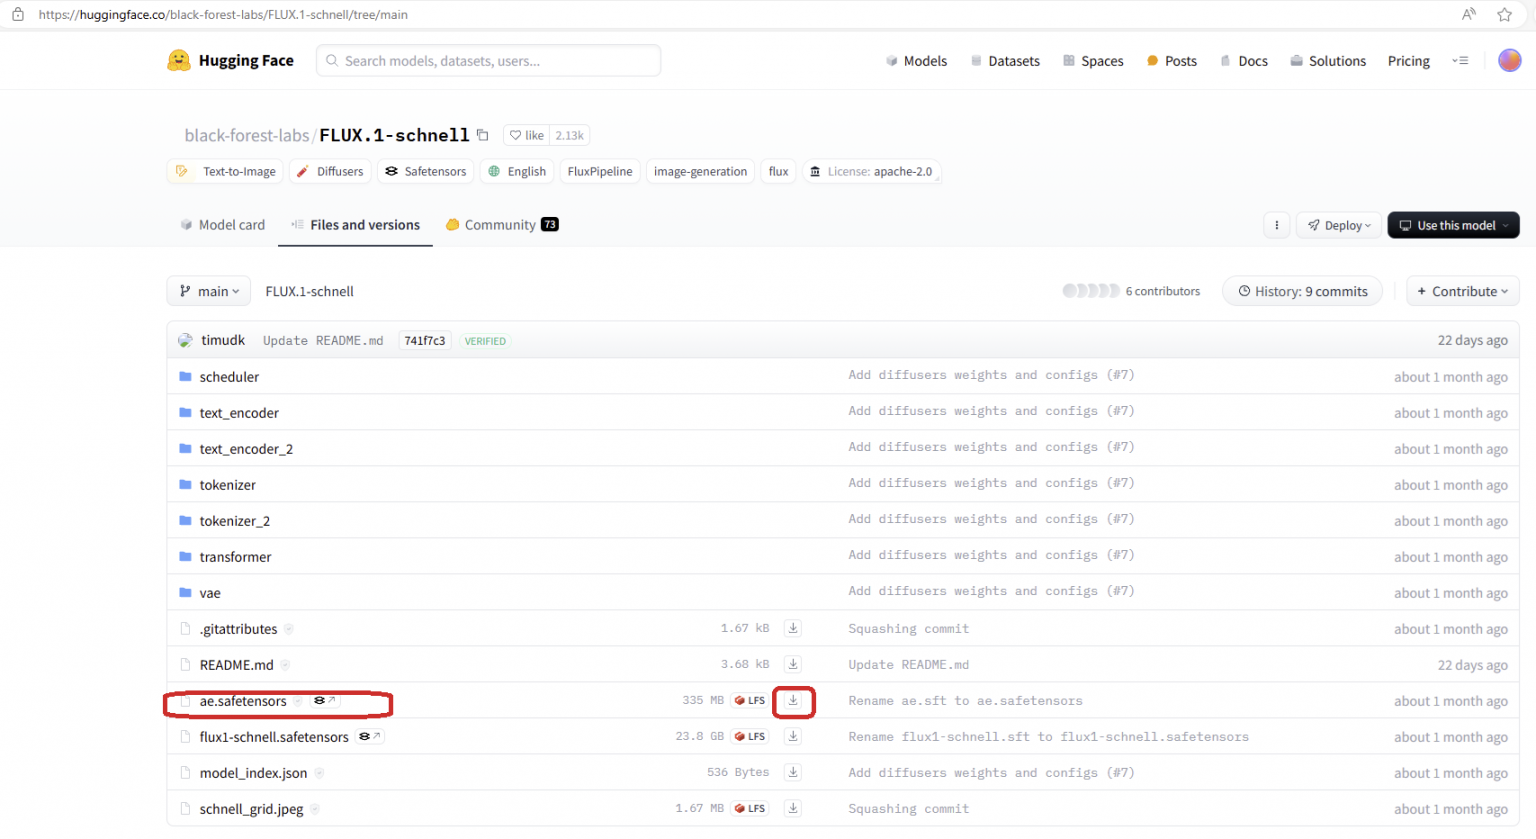
Task: Open the transformer folder
Action: 235,557
